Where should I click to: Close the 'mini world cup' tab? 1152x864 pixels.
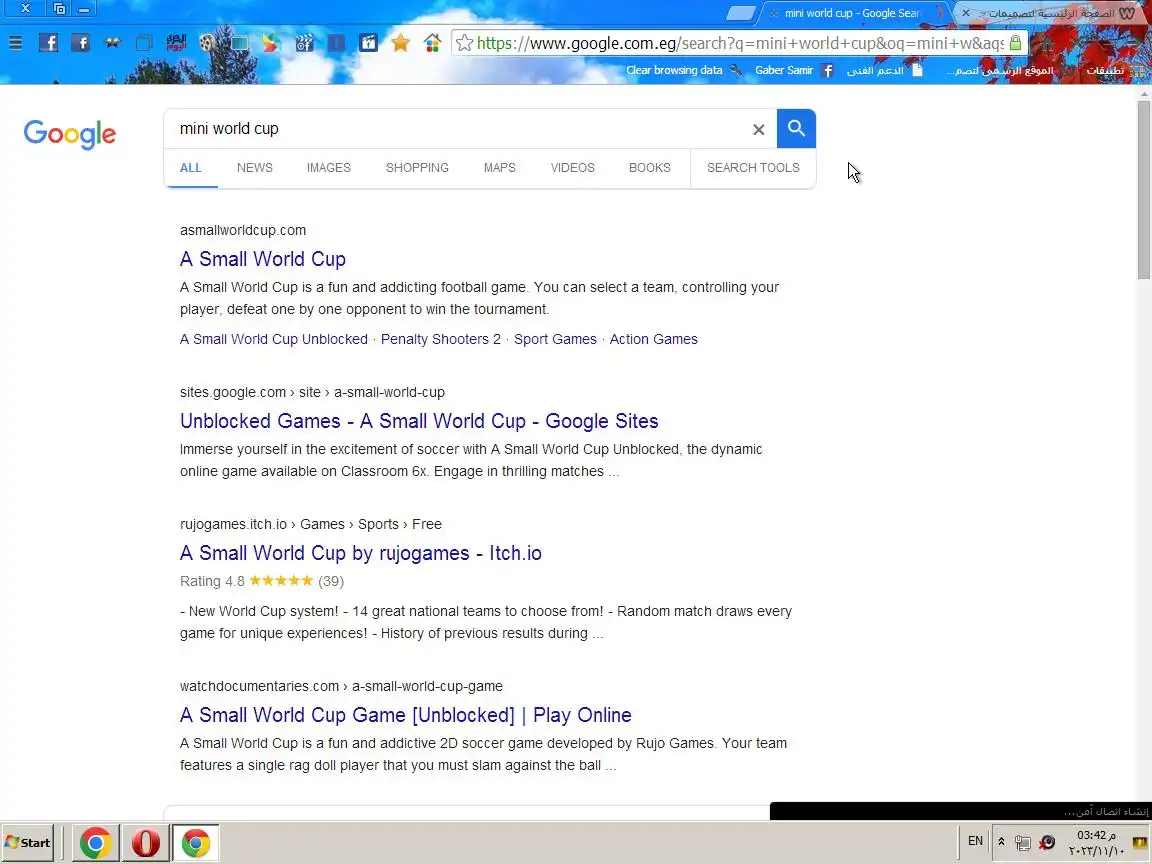tap(774, 13)
